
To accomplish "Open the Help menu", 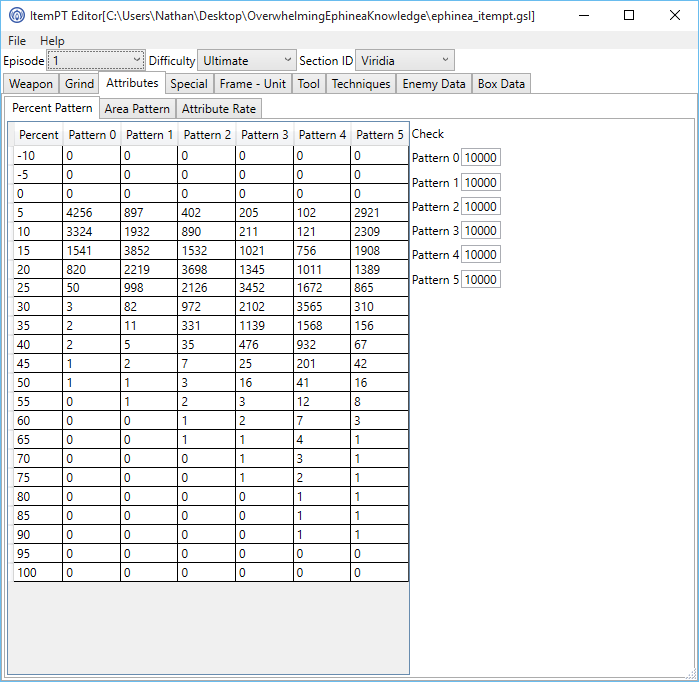I will [x=52, y=41].
